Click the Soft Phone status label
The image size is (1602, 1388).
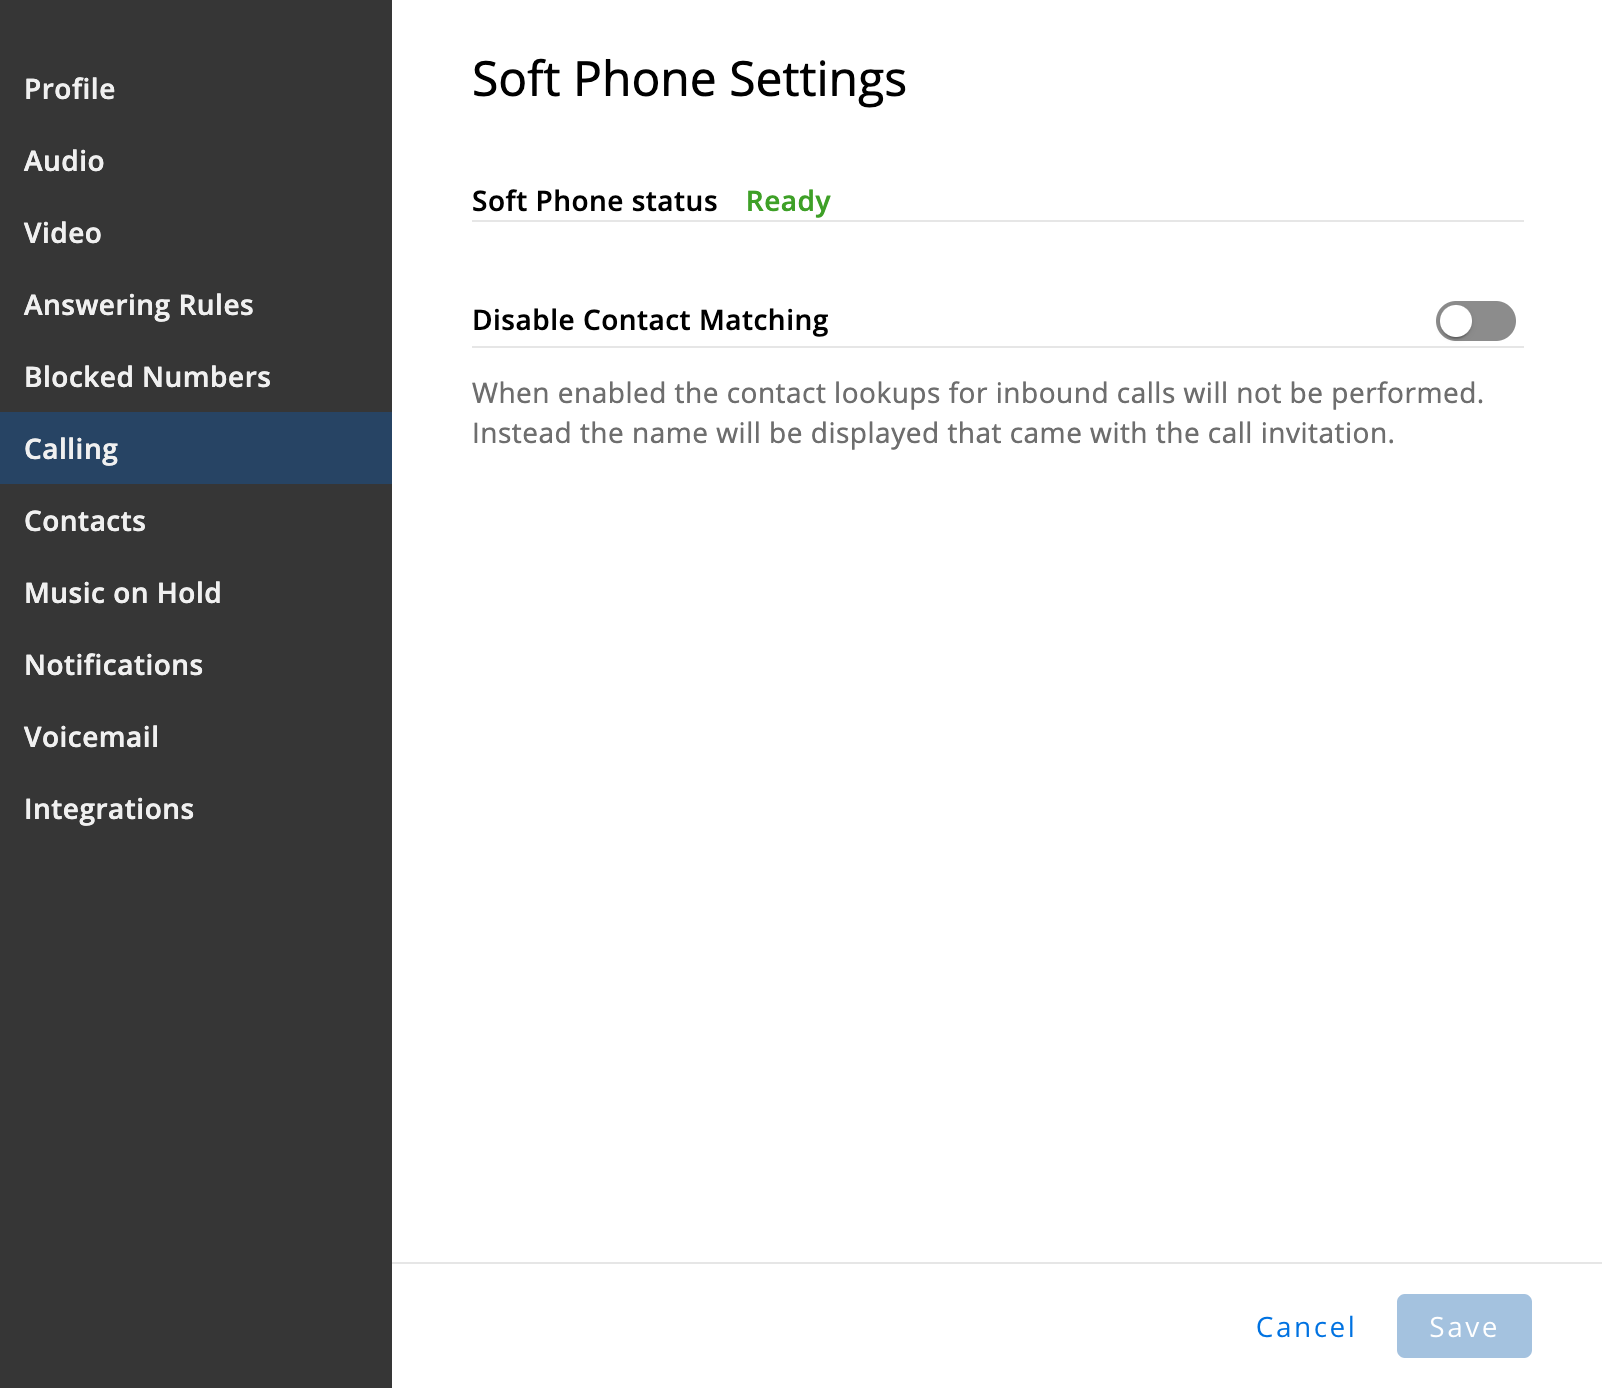click(x=594, y=201)
